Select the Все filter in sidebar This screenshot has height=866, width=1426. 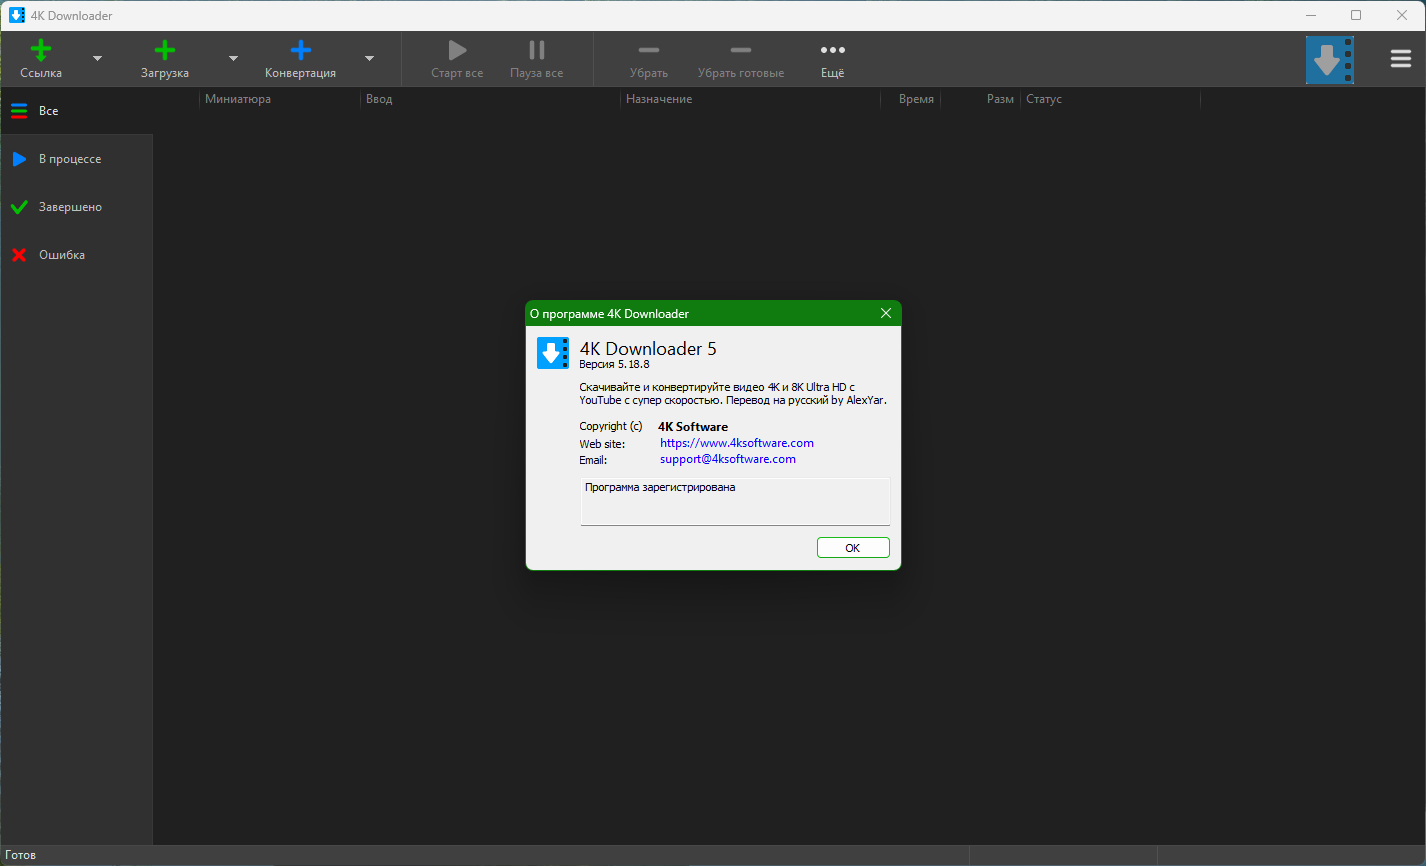tap(48, 111)
